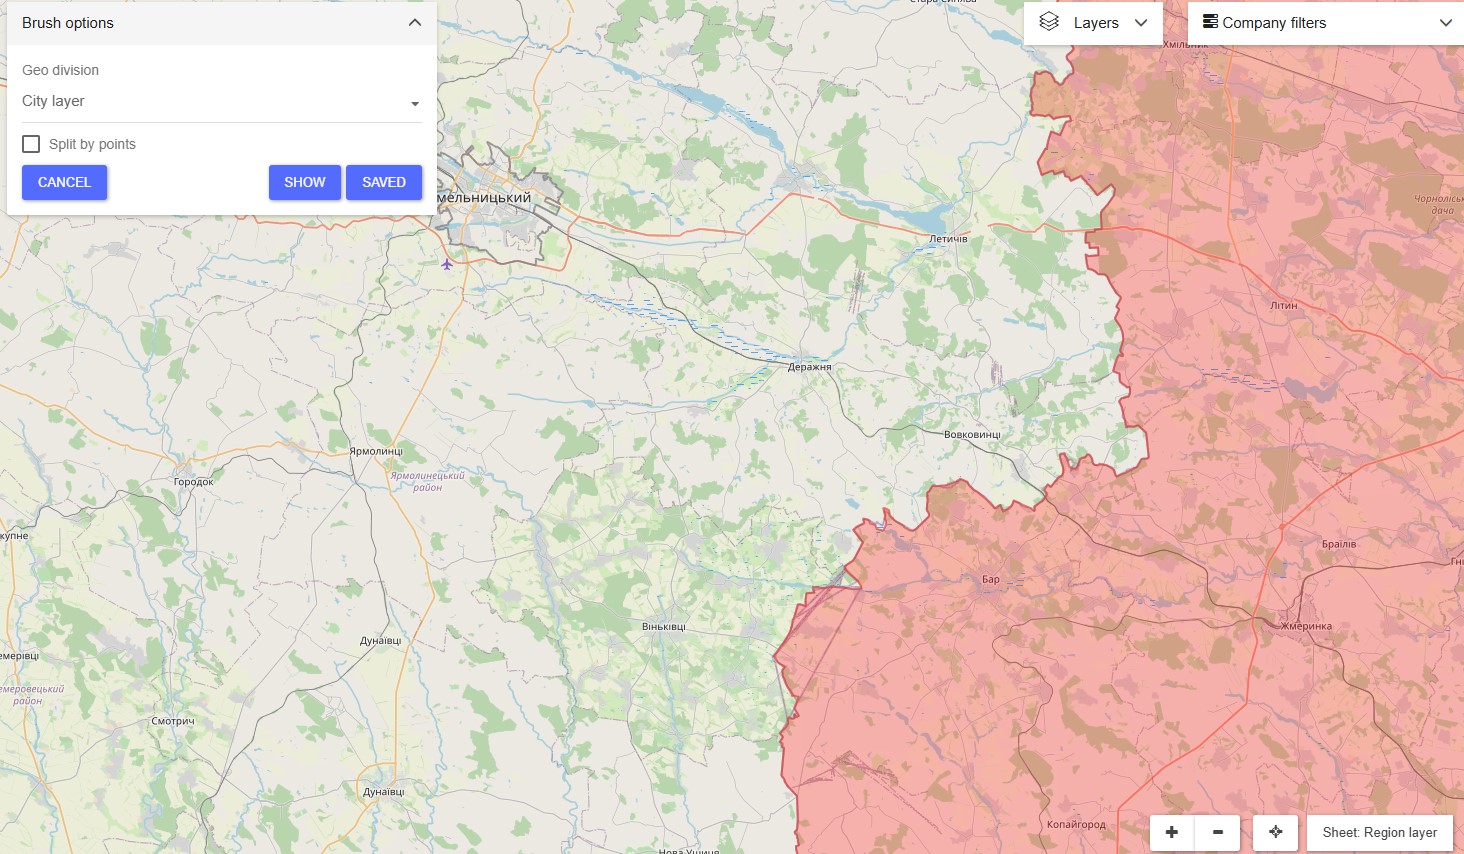Click the SAVED button
This screenshot has width=1464, height=854.
click(x=384, y=182)
